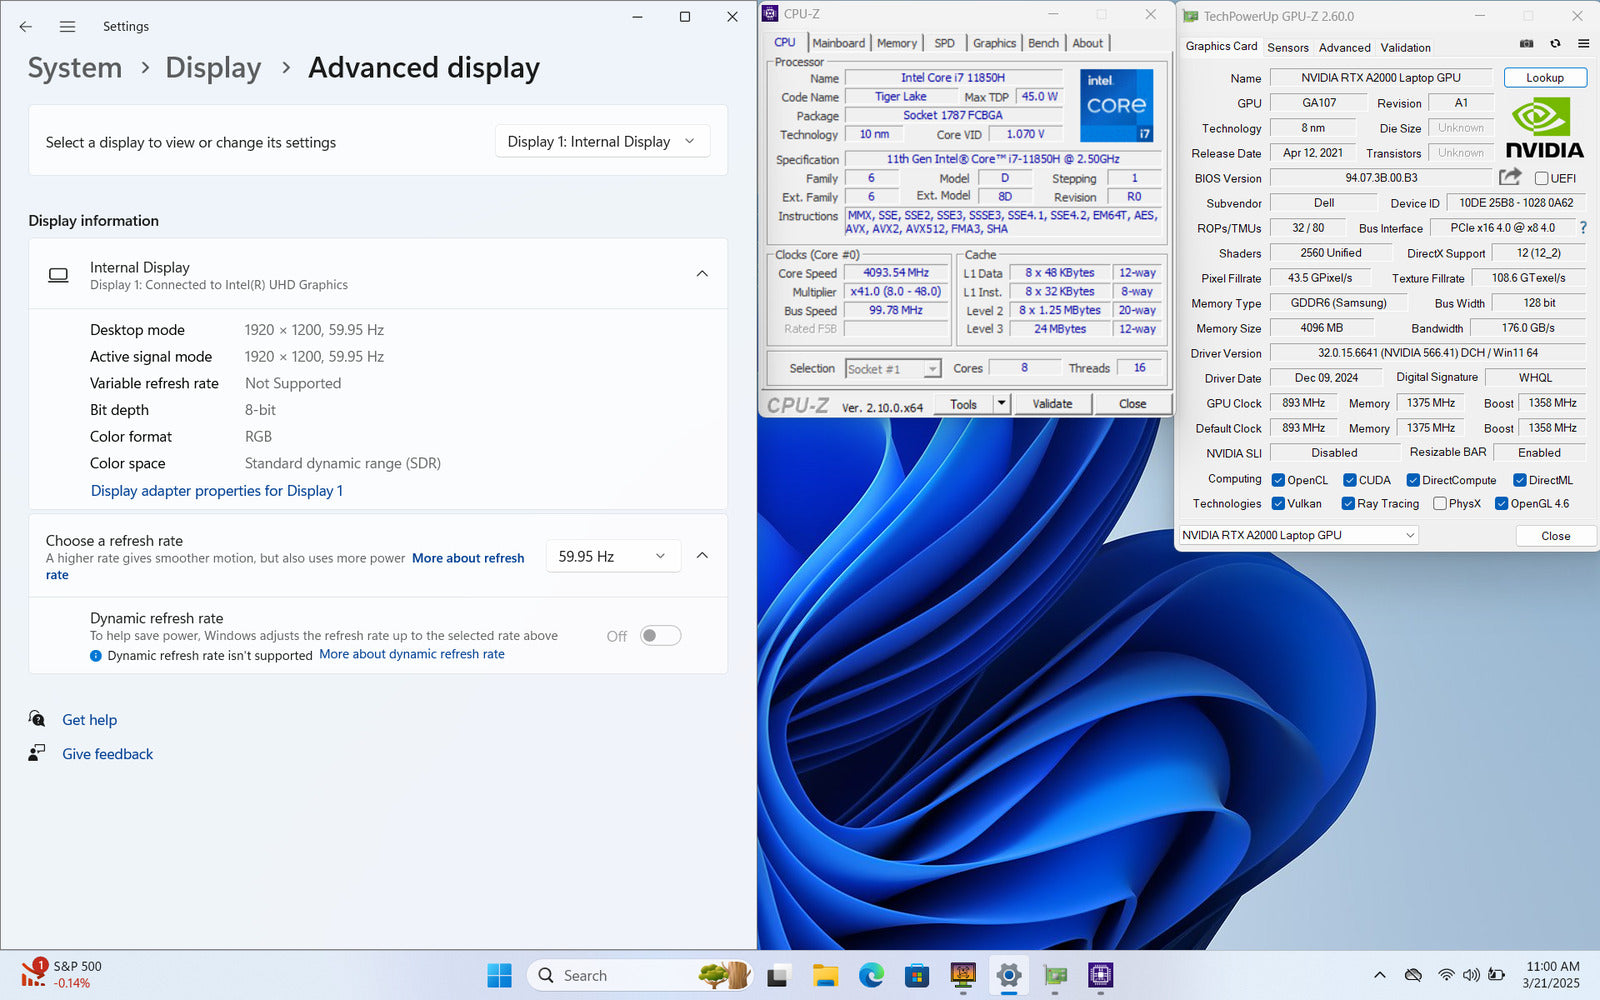Switch to CPU-Z Memory tab
This screenshot has height=1000, width=1600.
pyautogui.click(x=896, y=43)
